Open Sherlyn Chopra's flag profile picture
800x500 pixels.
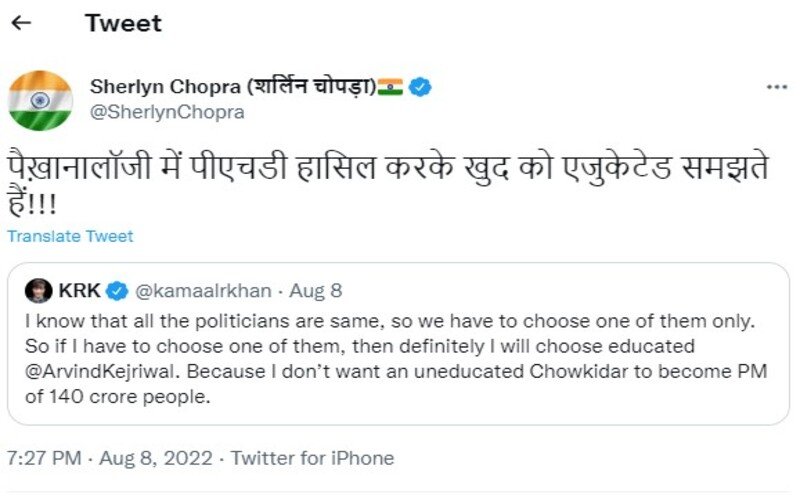[x=40, y=100]
